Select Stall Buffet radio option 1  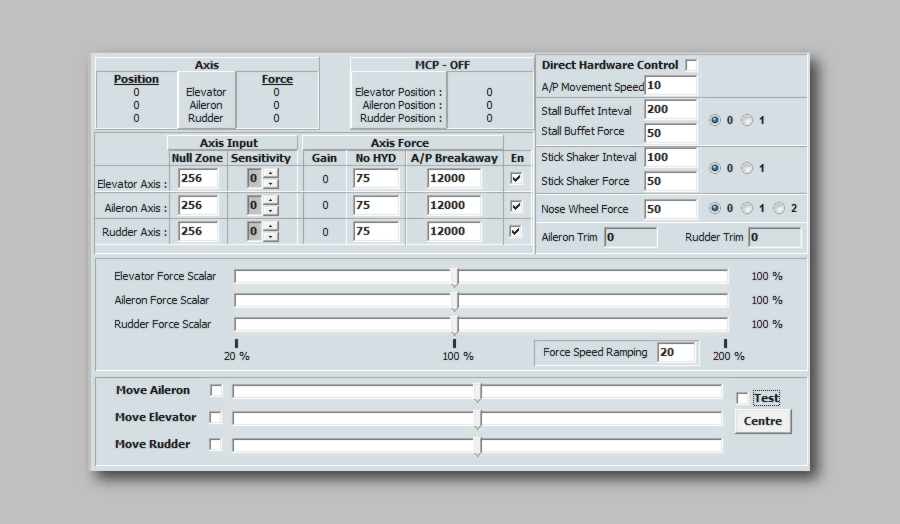point(747,120)
